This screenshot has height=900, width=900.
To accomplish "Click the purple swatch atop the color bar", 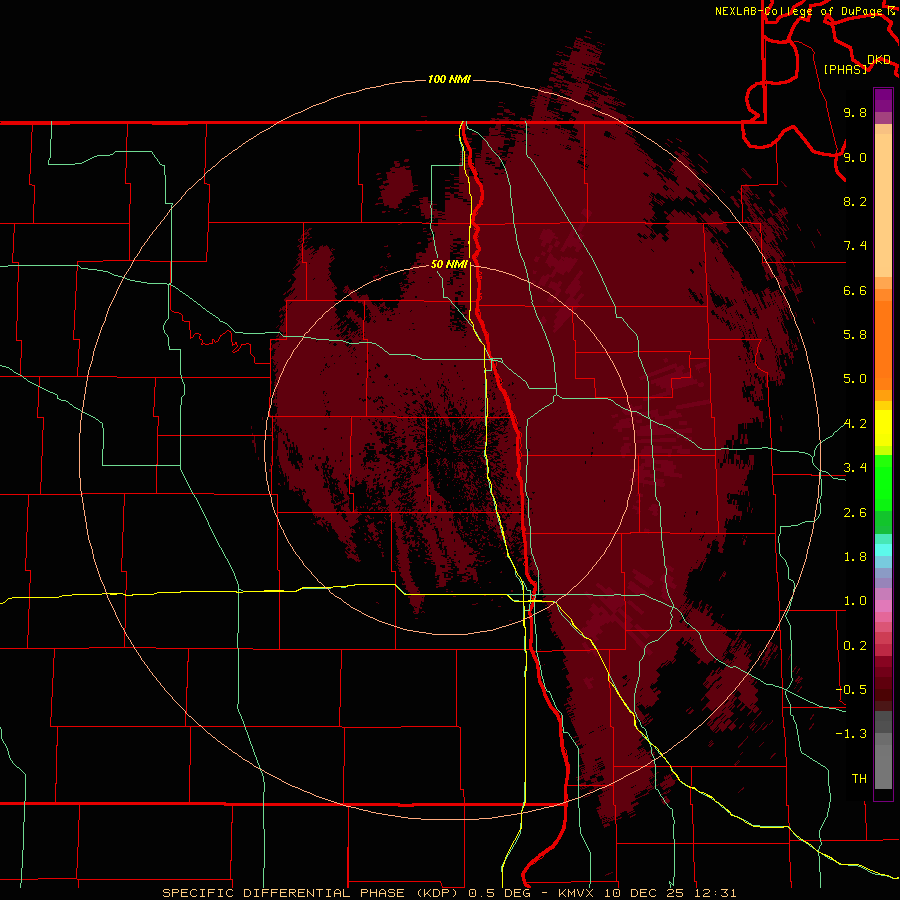I will click(883, 100).
